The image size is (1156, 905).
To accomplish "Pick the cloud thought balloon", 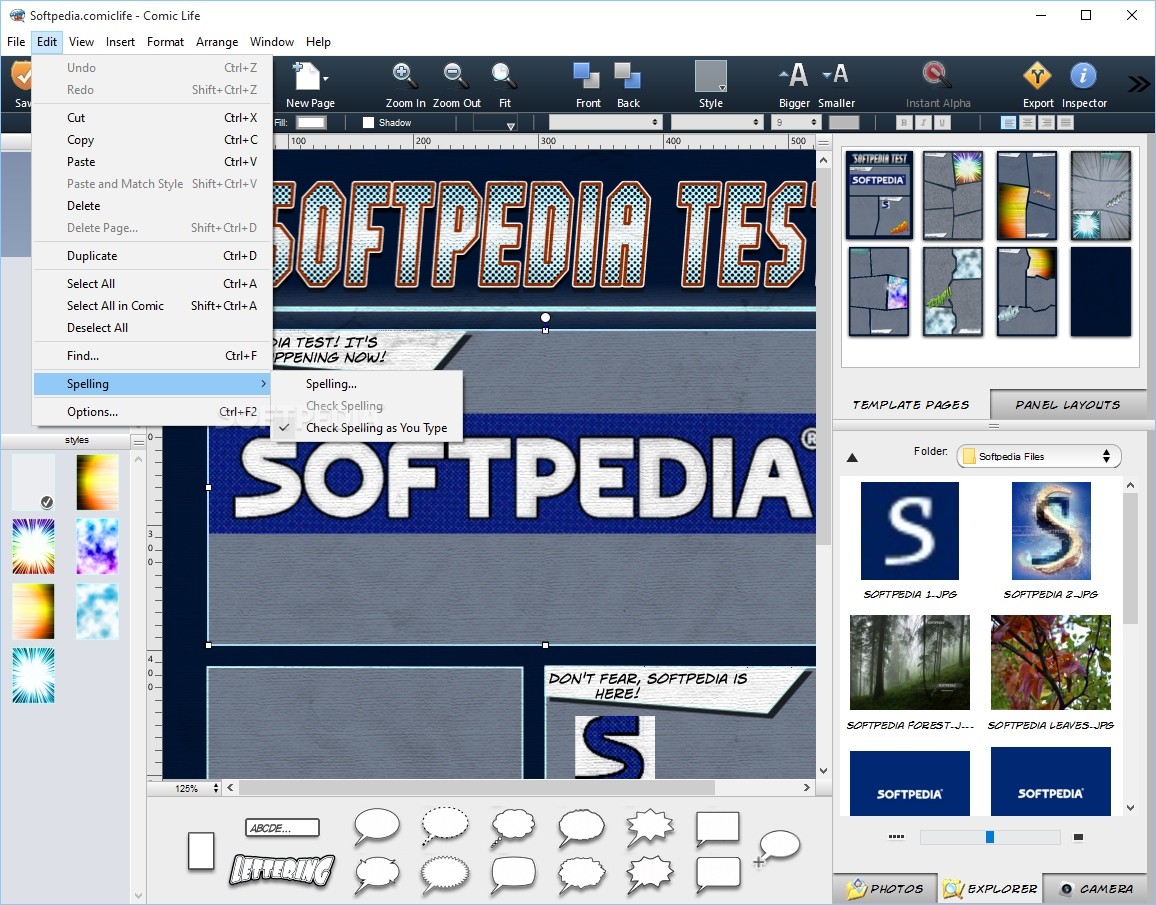I will tap(513, 826).
